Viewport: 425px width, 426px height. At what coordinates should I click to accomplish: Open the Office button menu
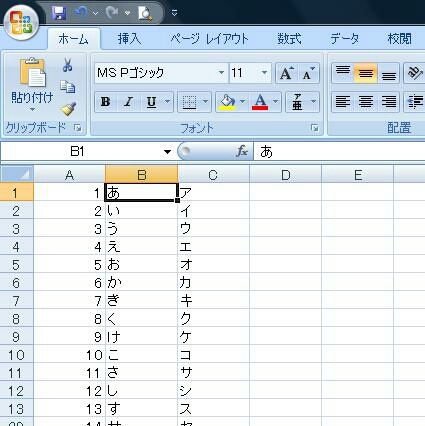click(21, 23)
